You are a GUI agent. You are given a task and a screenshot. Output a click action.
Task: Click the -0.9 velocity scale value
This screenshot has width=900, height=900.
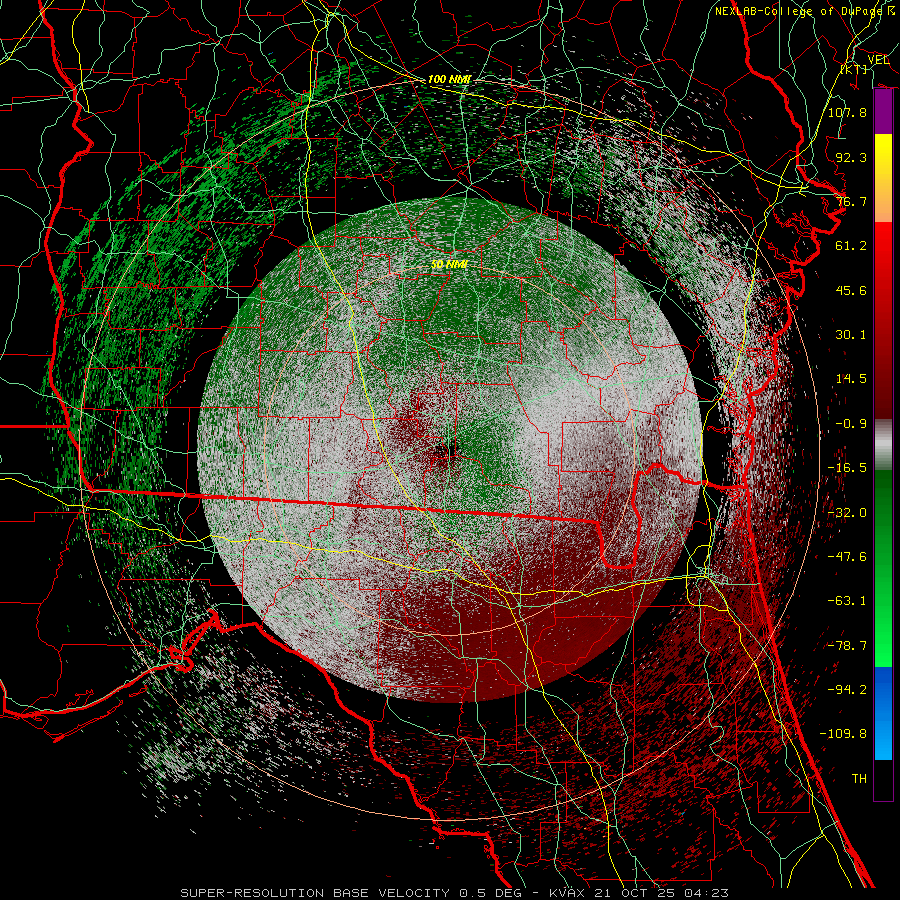pyautogui.click(x=851, y=424)
